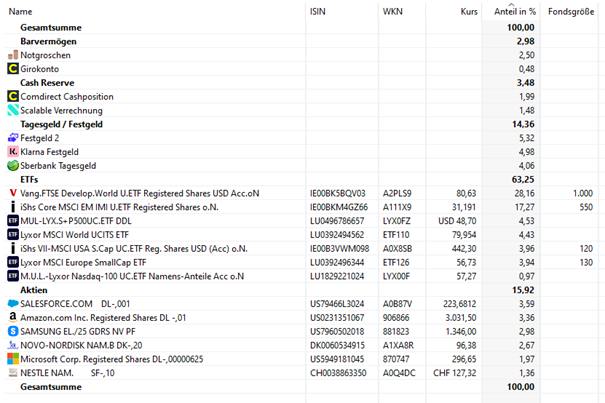Image resolution: width=605 pixels, height=403 pixels.
Task: Click the iShs VII-MSCI USA S.Cap icon
Action: point(13,249)
